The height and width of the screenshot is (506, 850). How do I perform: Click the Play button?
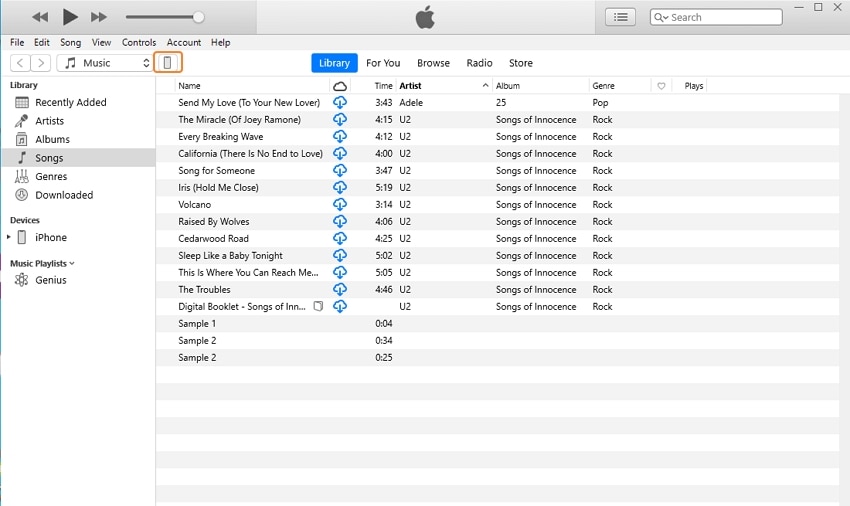click(x=70, y=17)
